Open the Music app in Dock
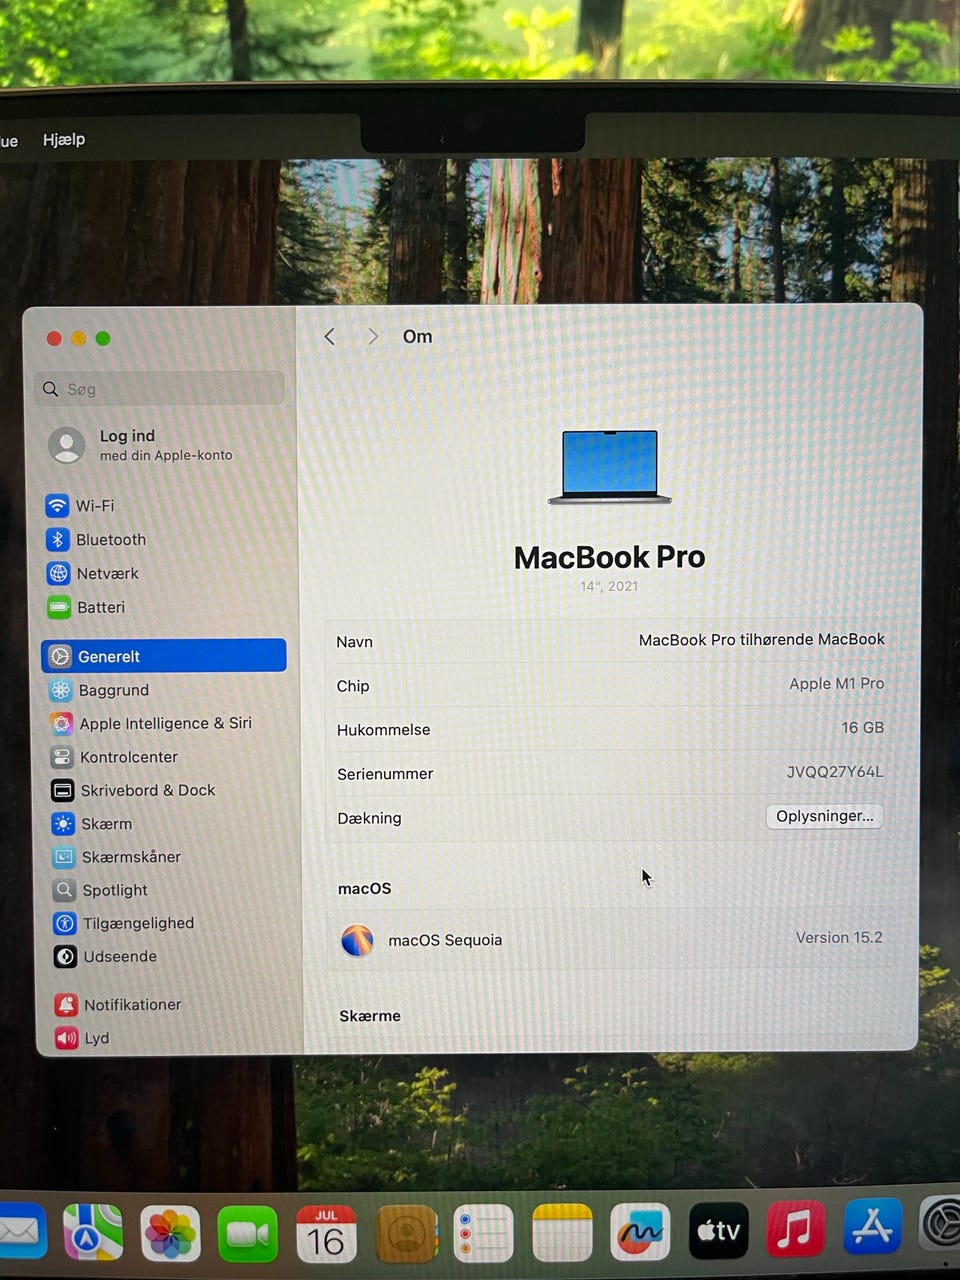The image size is (960, 1280). (x=795, y=1231)
